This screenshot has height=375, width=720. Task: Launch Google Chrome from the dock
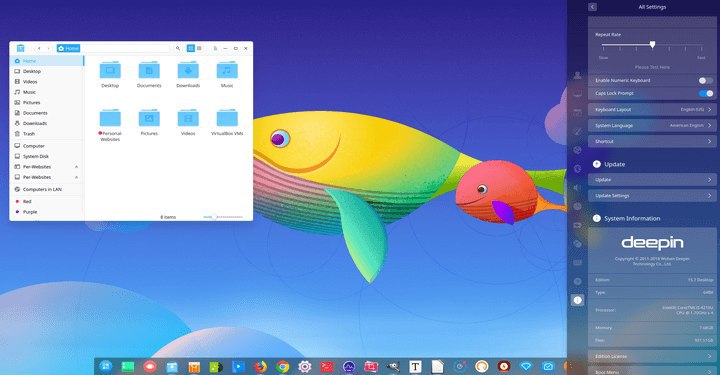pyautogui.click(x=283, y=366)
